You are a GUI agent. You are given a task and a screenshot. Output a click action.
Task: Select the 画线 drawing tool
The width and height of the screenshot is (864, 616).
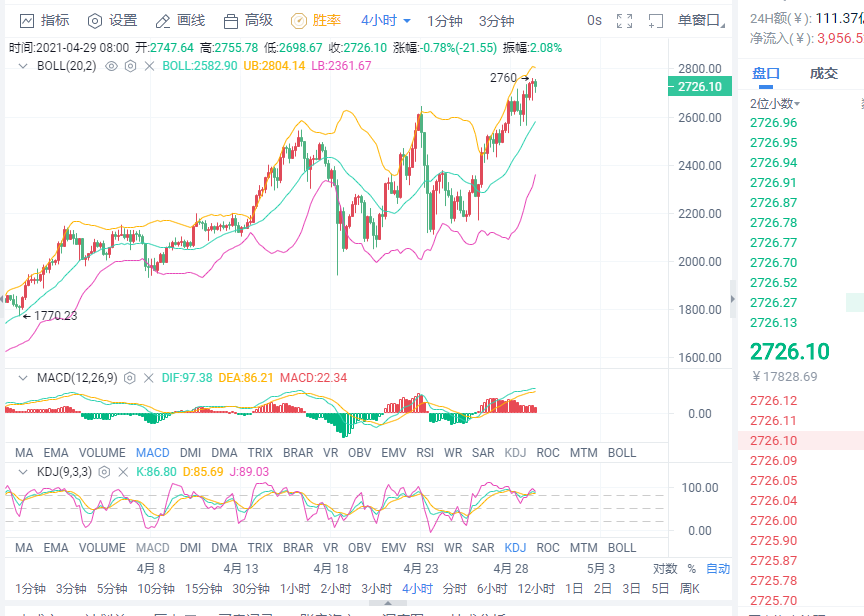coord(180,20)
